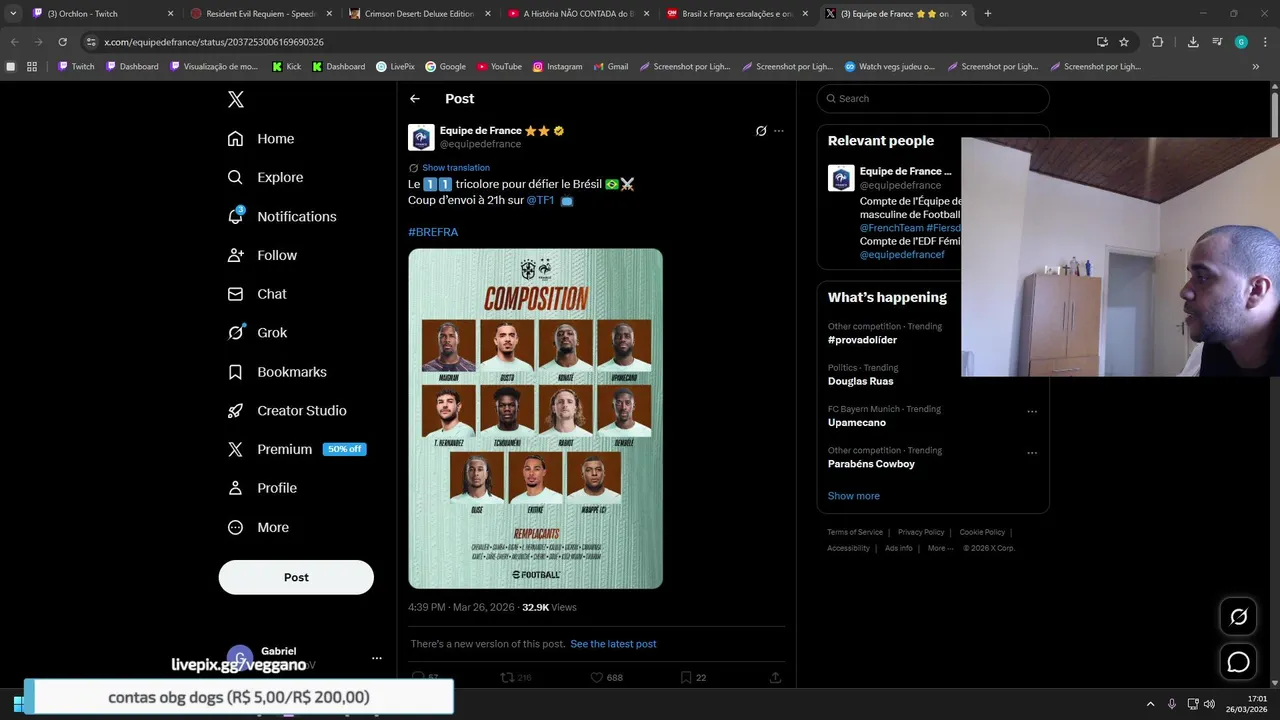This screenshot has height=720, width=1280.
Task: Switch to Resident Evil Requiem tab
Action: coord(261,14)
